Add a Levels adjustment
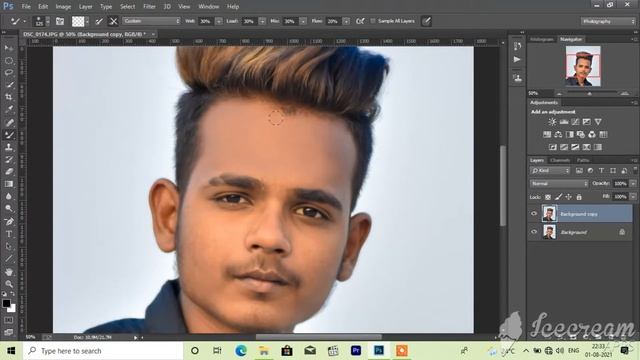Screen dimensions: 640x360 coord(564,122)
